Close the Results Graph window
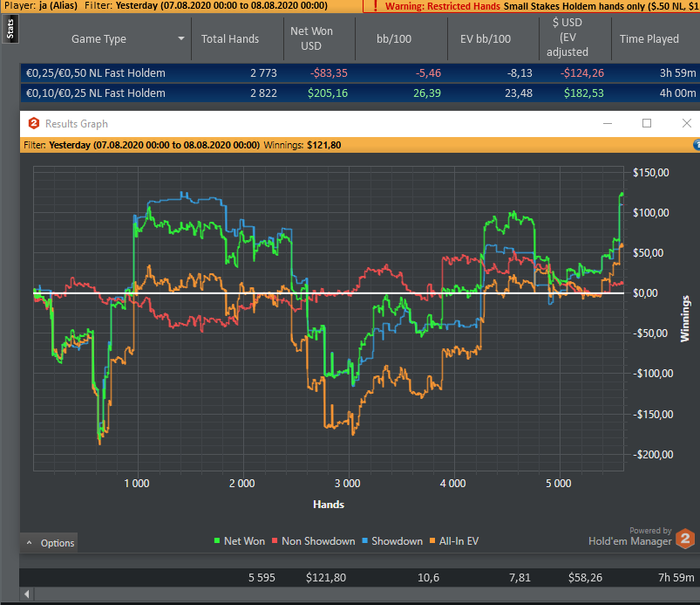This screenshot has width=700, height=605. [x=687, y=123]
